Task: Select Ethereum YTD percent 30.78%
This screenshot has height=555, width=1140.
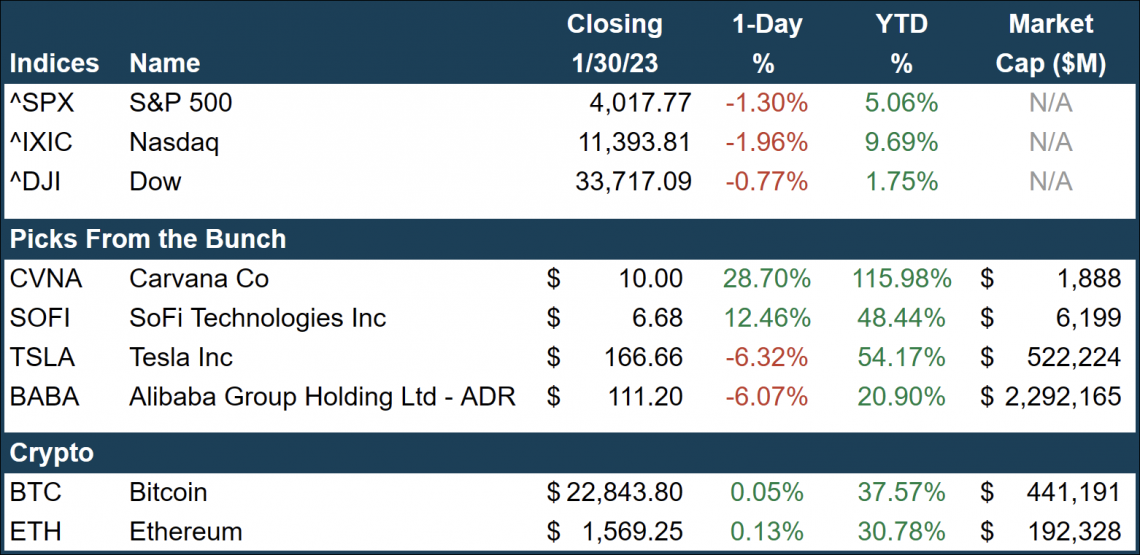Action: point(901,531)
